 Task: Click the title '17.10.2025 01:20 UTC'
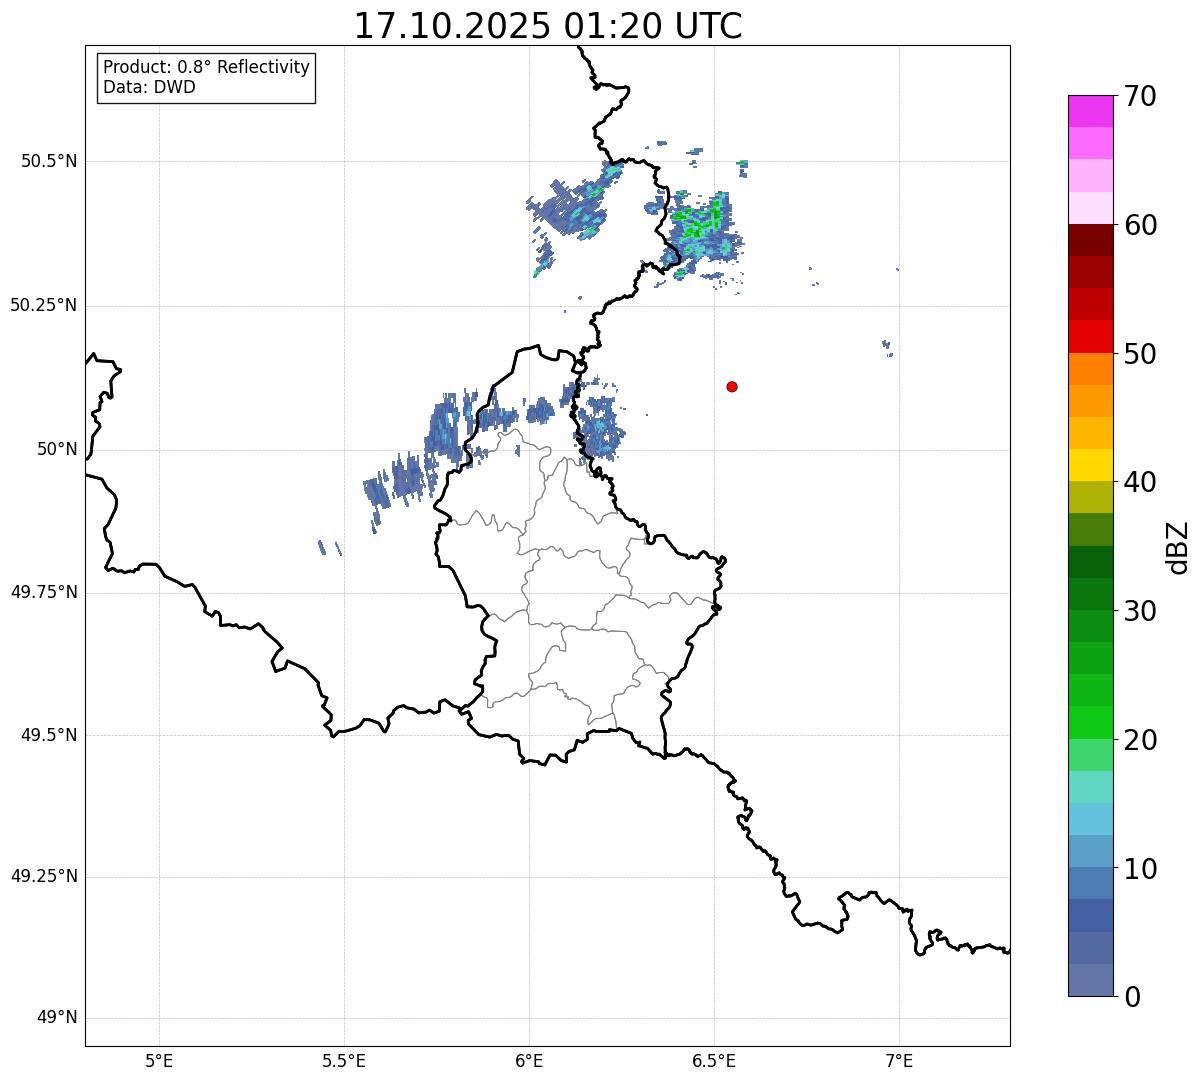point(548,25)
